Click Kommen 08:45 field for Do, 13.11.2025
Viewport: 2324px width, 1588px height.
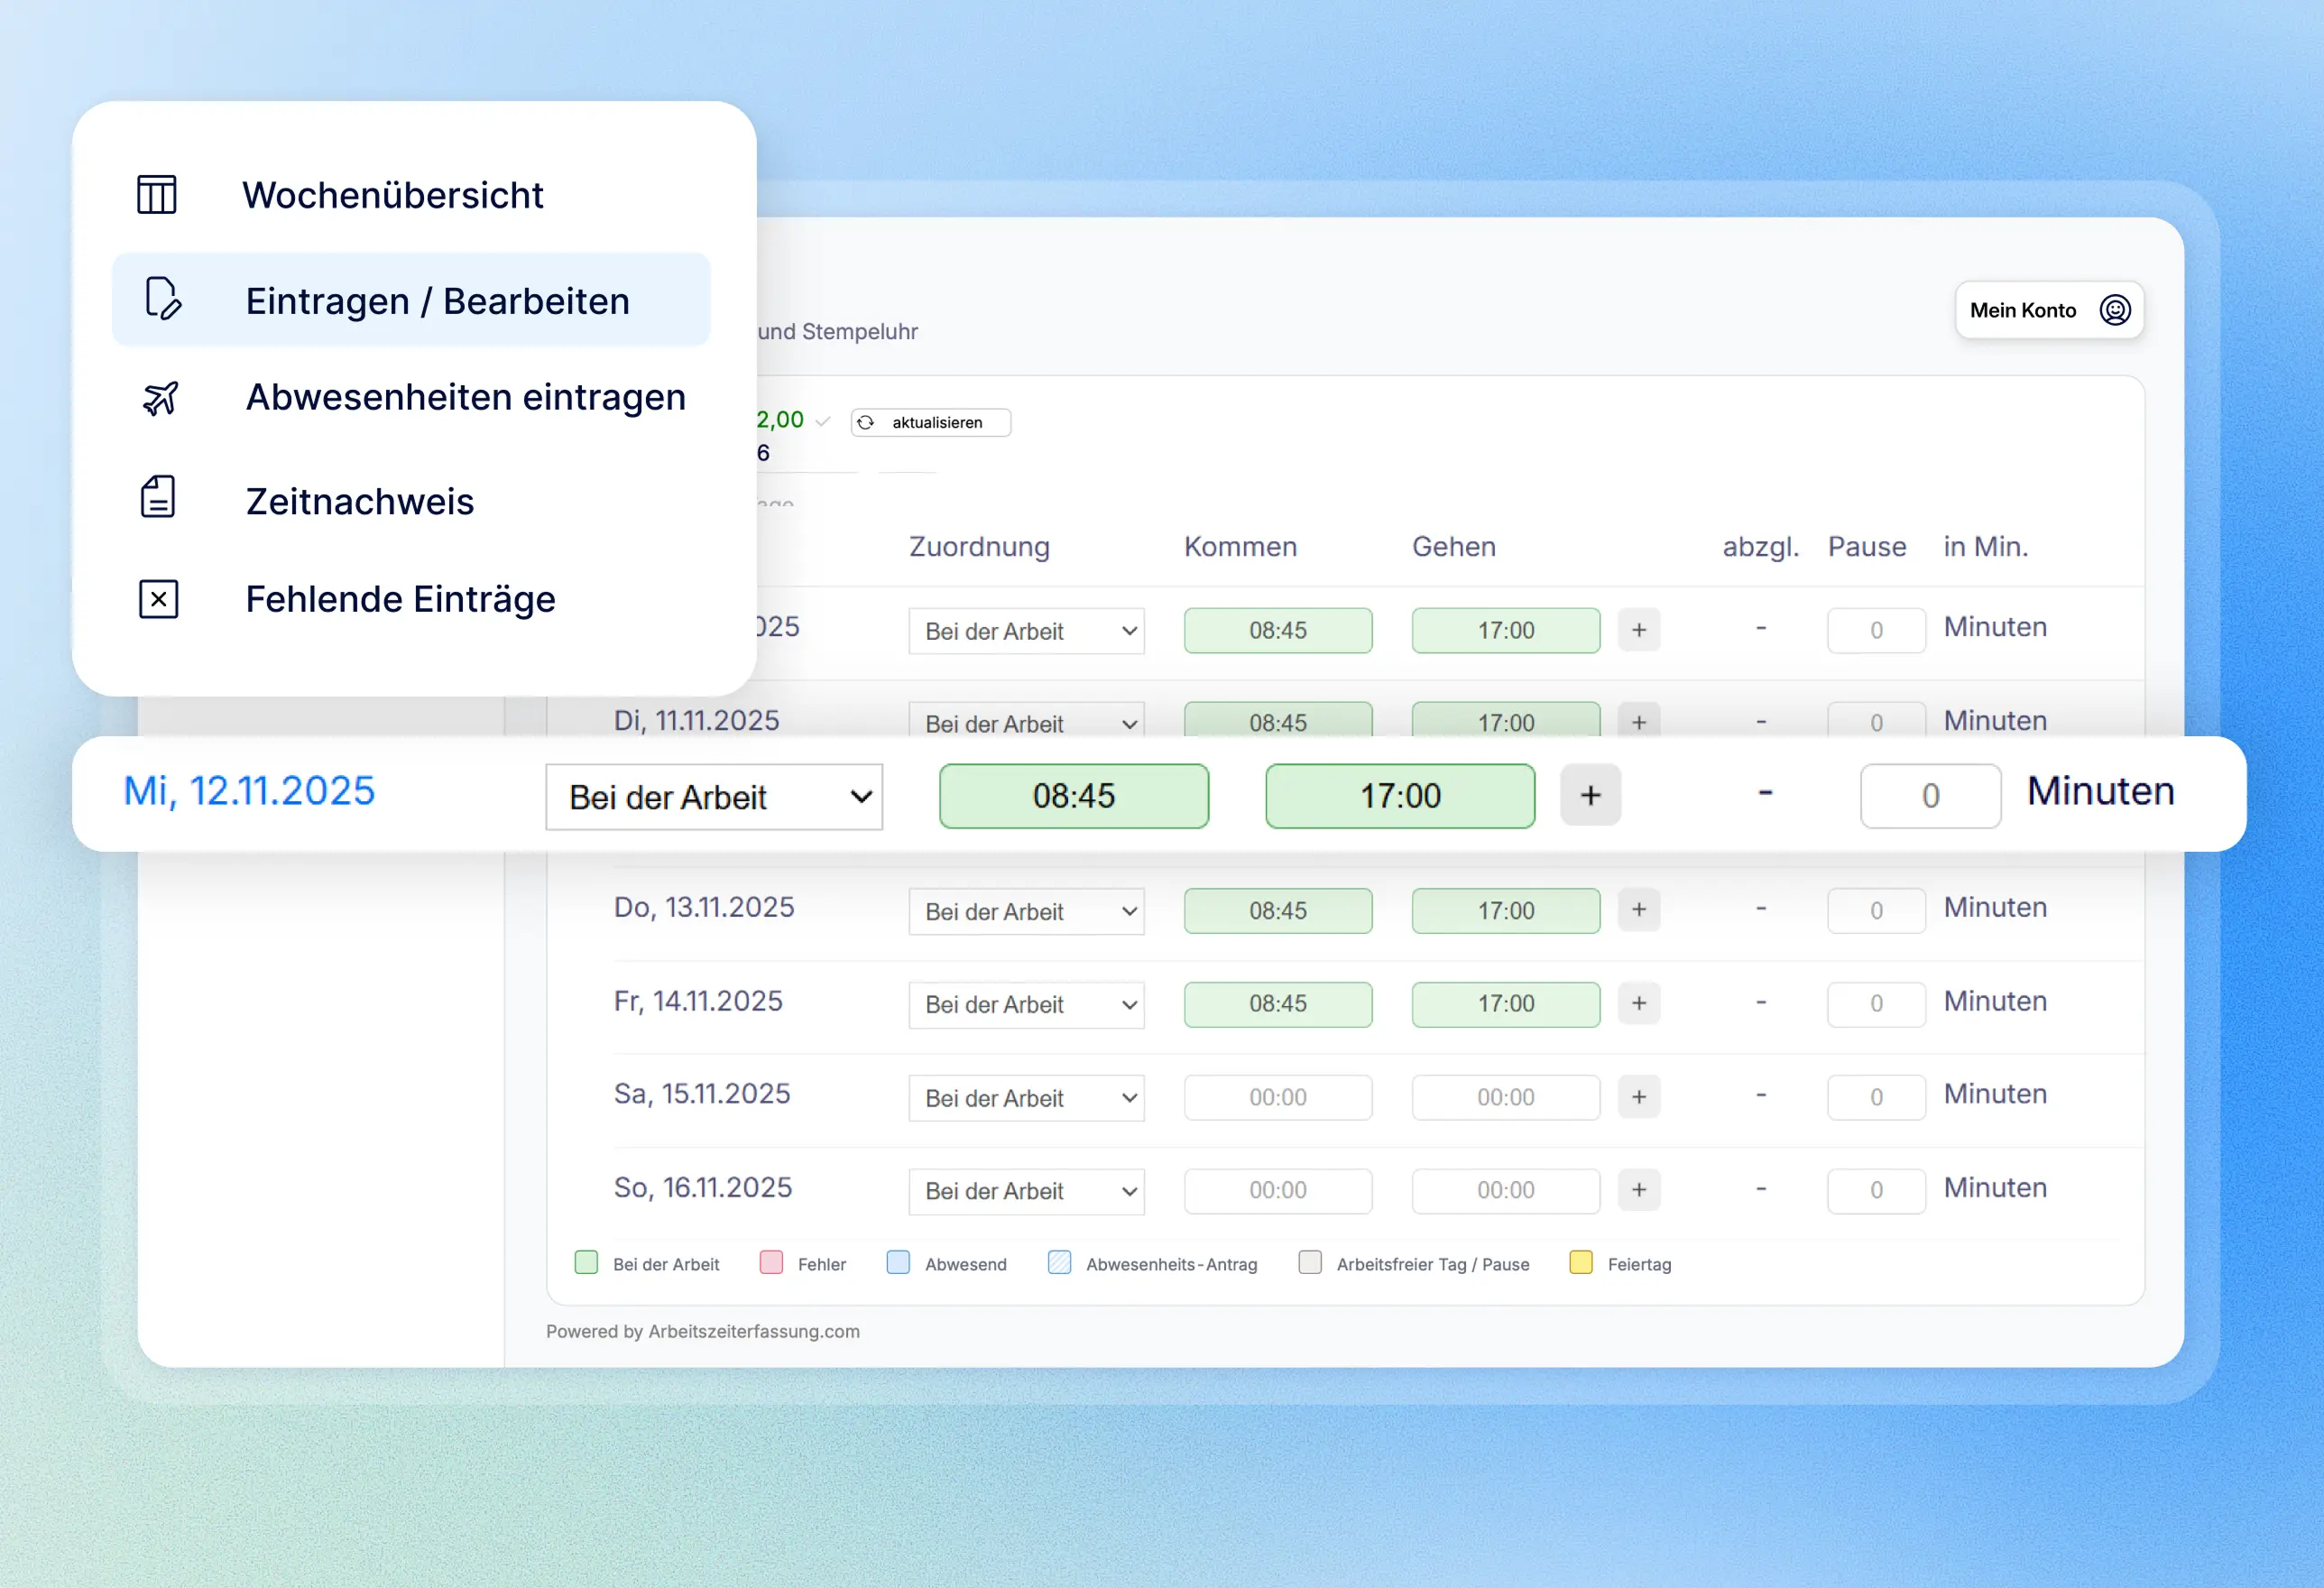pyautogui.click(x=1278, y=911)
